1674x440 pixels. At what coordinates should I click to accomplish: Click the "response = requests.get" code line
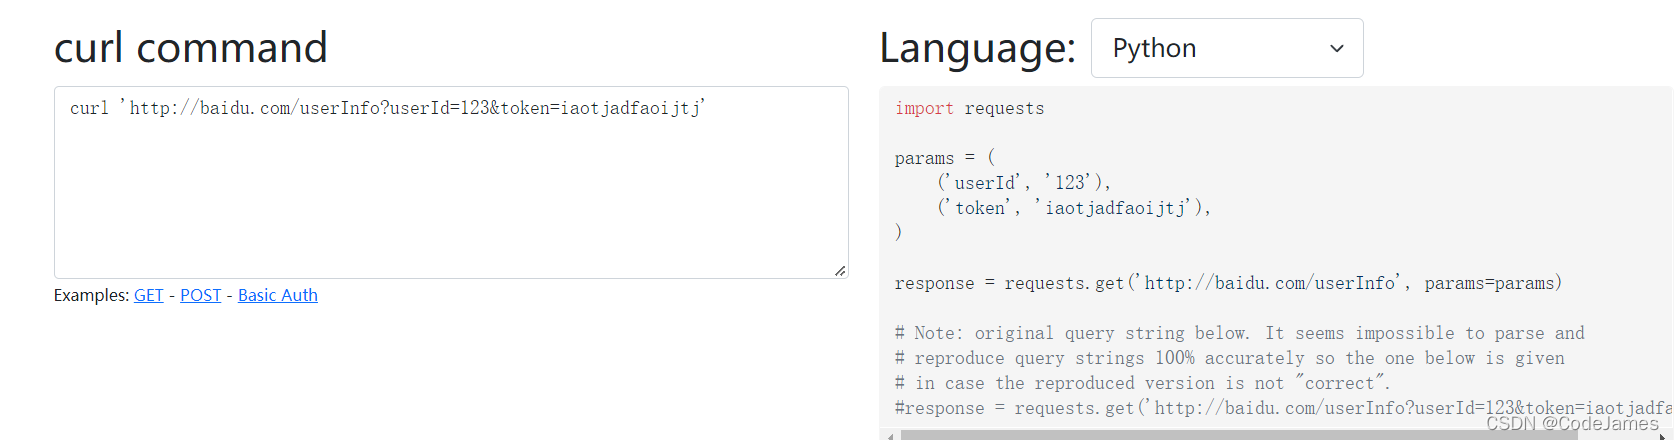[x=1228, y=283]
